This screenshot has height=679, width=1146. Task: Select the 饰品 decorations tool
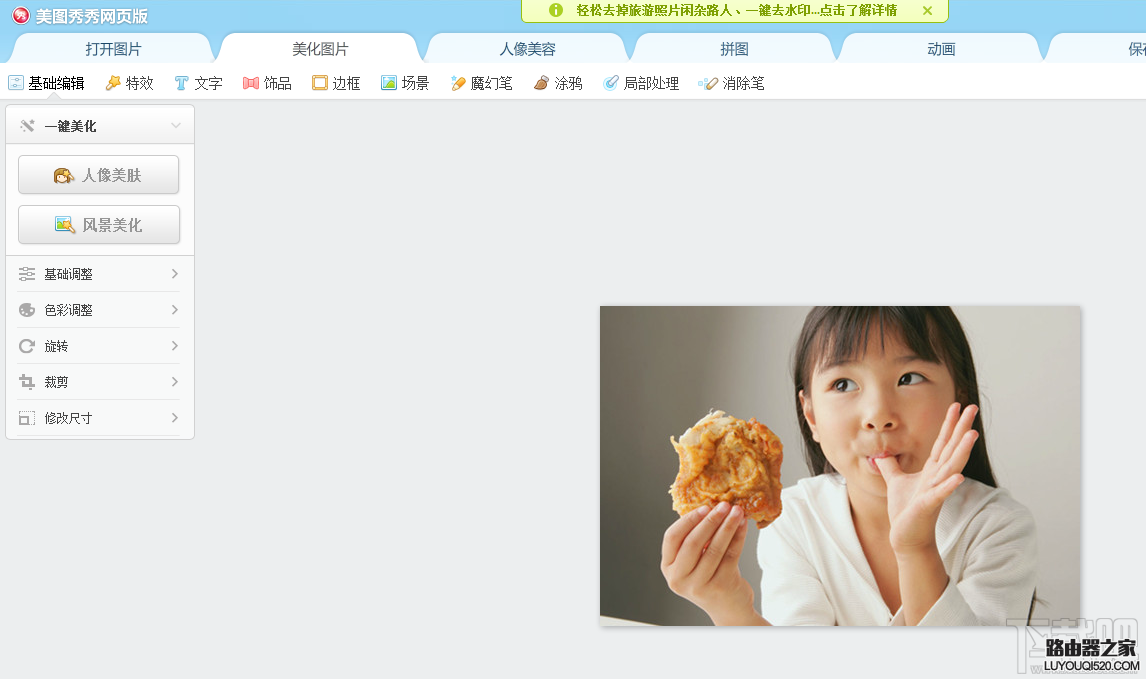pyautogui.click(x=267, y=83)
